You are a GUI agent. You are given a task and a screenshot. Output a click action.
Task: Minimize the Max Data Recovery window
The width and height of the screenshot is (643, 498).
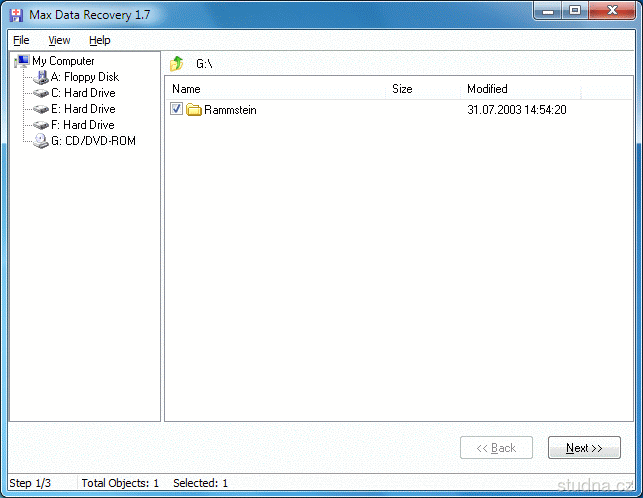tap(548, 11)
